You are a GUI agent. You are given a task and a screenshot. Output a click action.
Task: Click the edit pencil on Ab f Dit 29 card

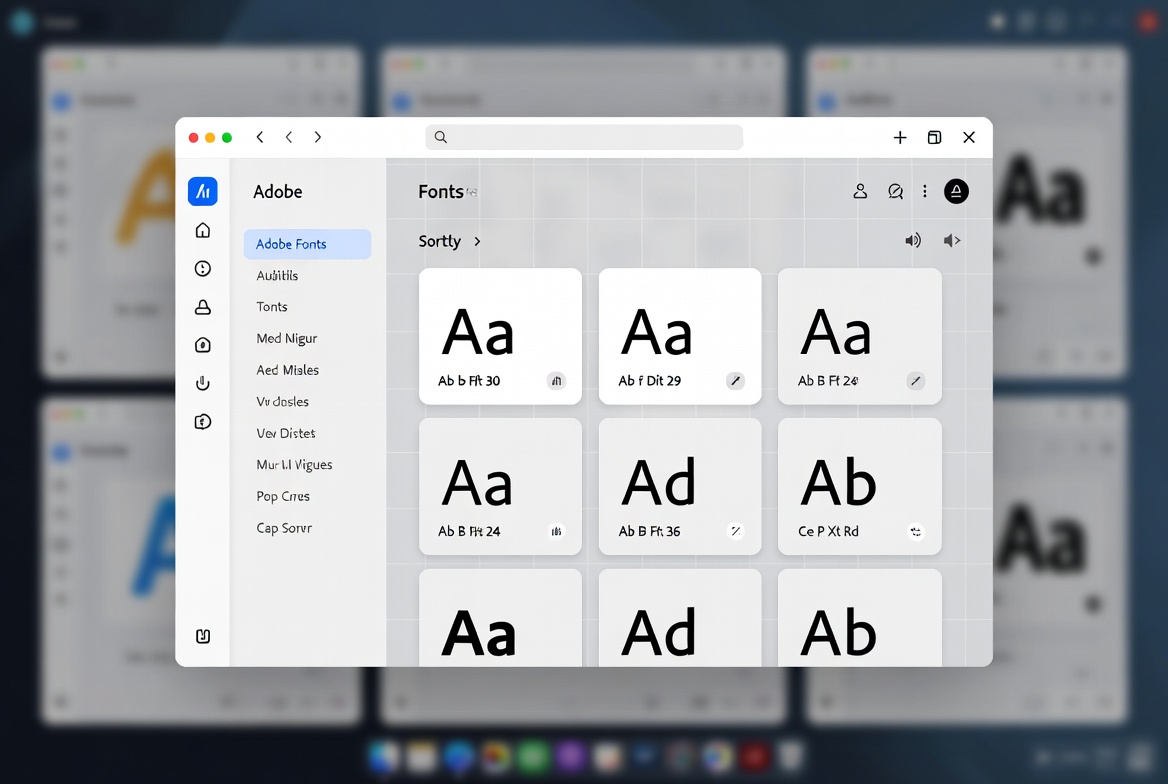click(x=735, y=381)
